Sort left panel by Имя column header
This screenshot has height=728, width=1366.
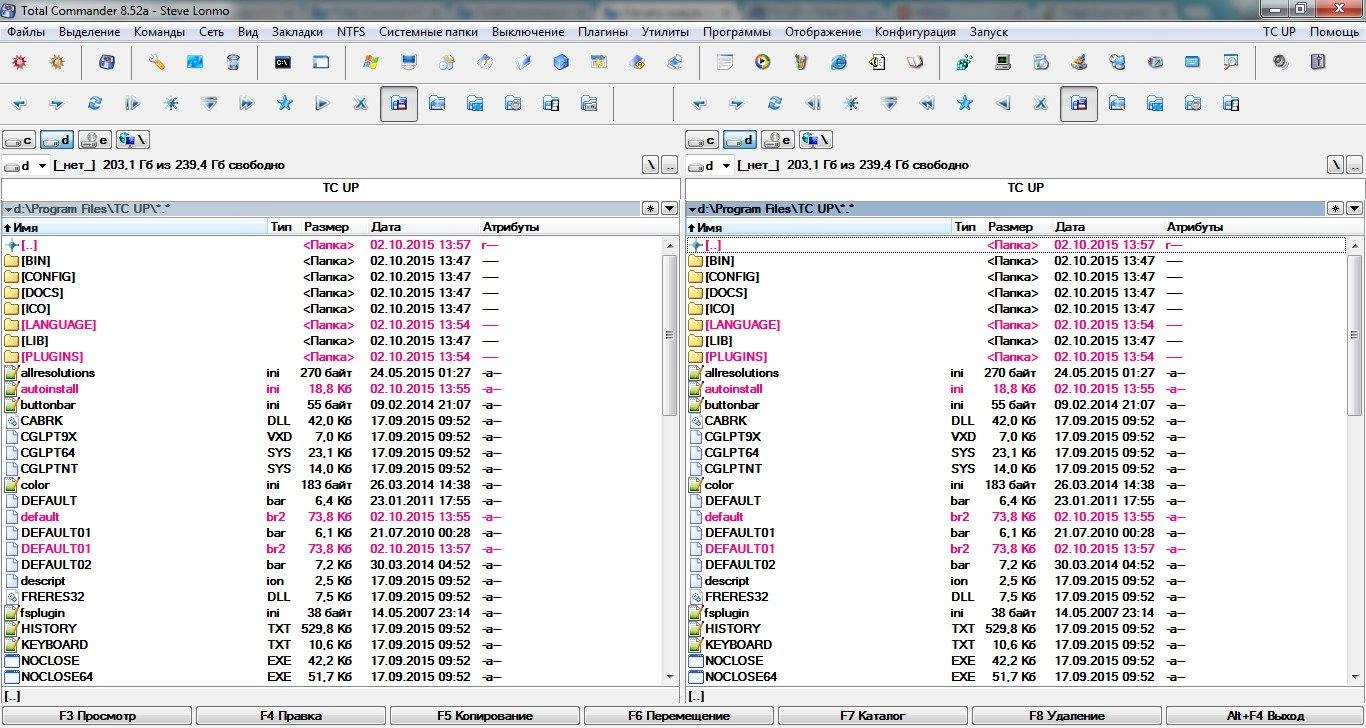pyautogui.click(x=134, y=227)
